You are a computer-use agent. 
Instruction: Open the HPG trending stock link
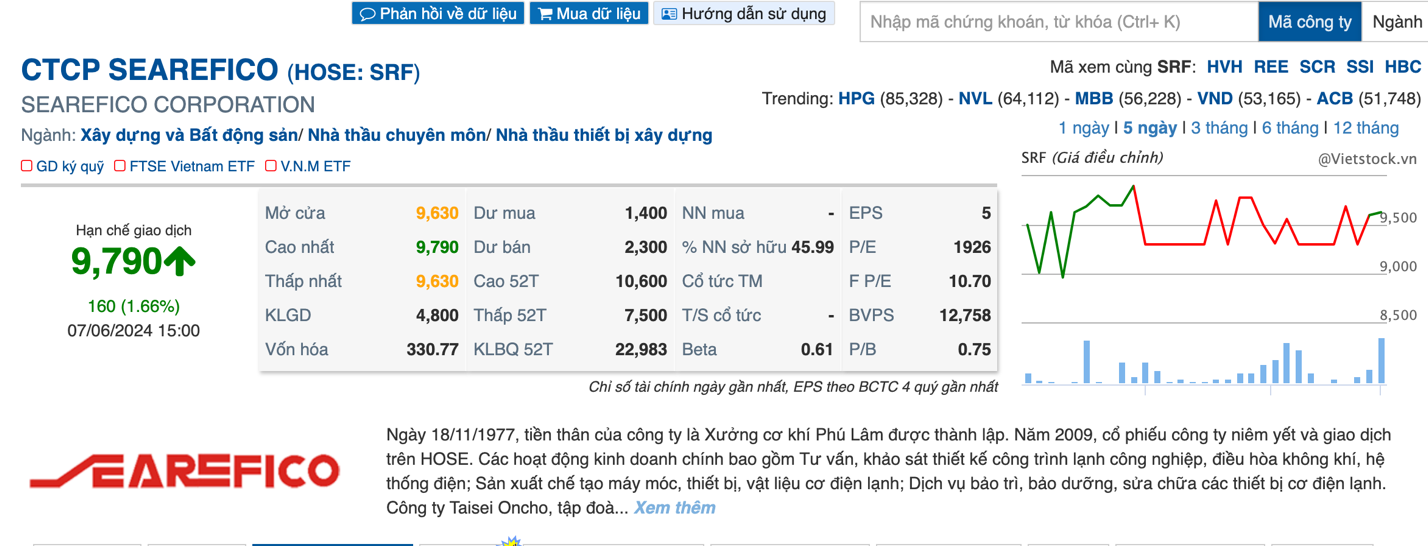(856, 98)
